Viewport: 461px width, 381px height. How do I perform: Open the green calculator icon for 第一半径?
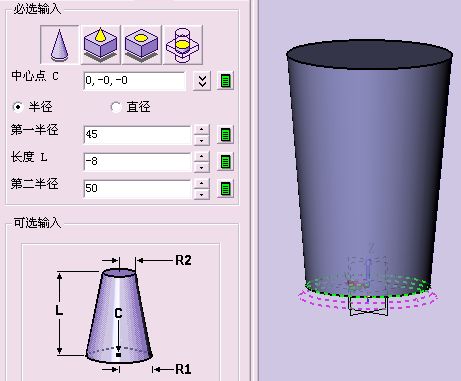pyautogui.click(x=226, y=135)
